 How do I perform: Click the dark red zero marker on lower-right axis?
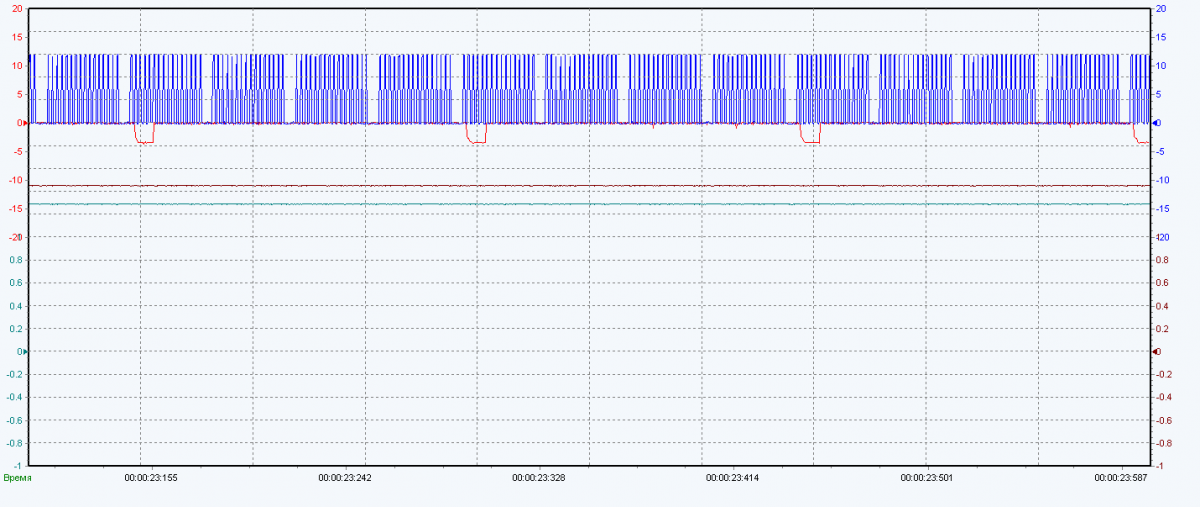click(1156, 352)
